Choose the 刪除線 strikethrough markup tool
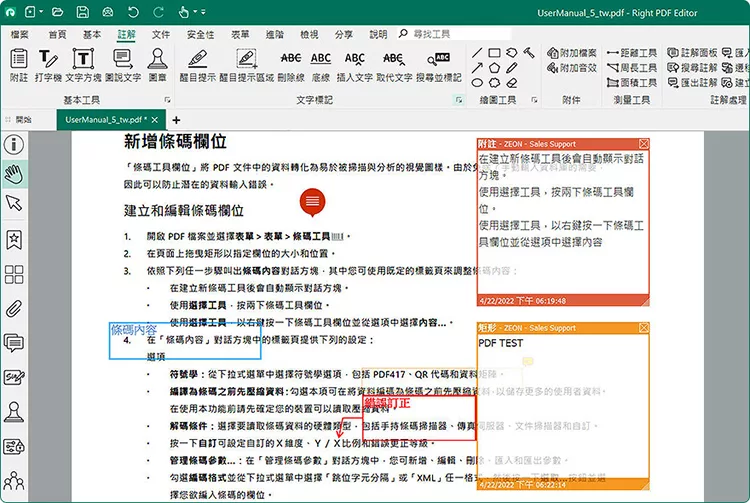The height and width of the screenshot is (503, 750). (x=290, y=64)
